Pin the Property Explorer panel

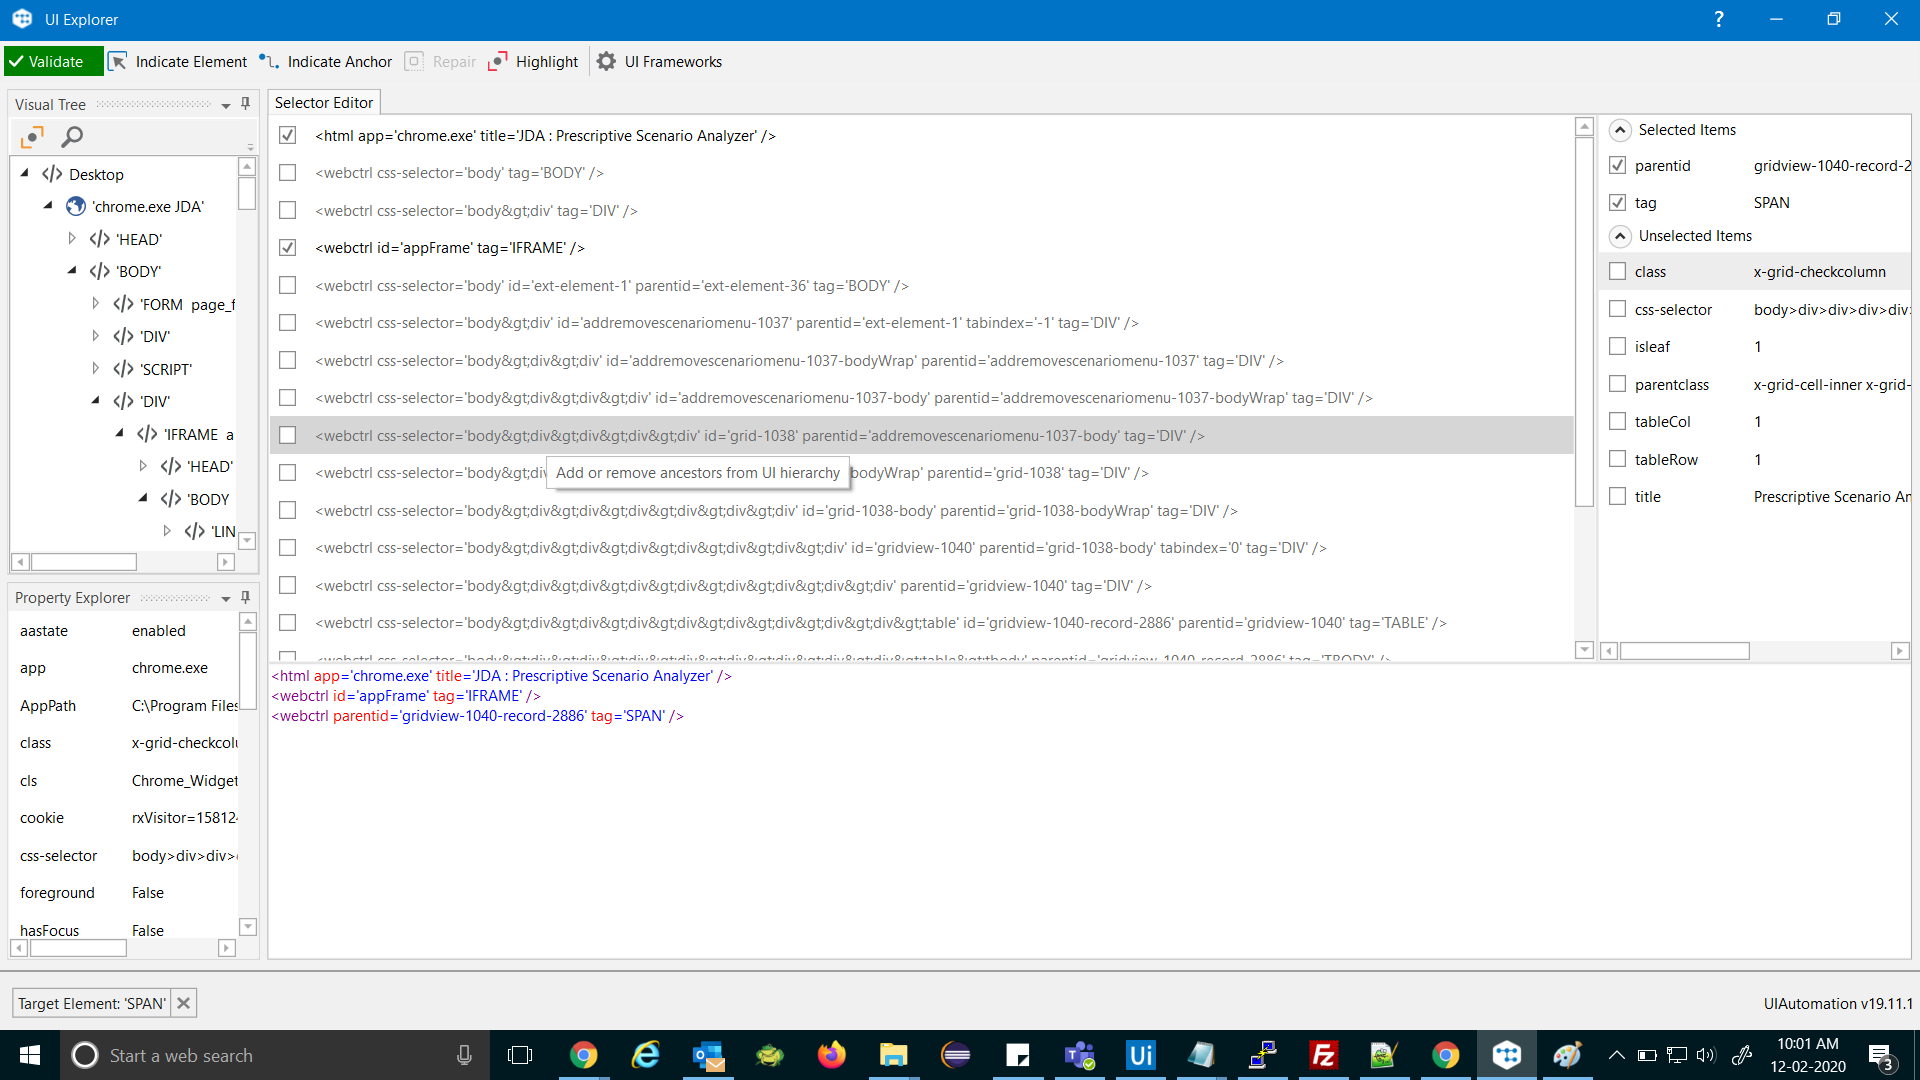click(x=245, y=597)
